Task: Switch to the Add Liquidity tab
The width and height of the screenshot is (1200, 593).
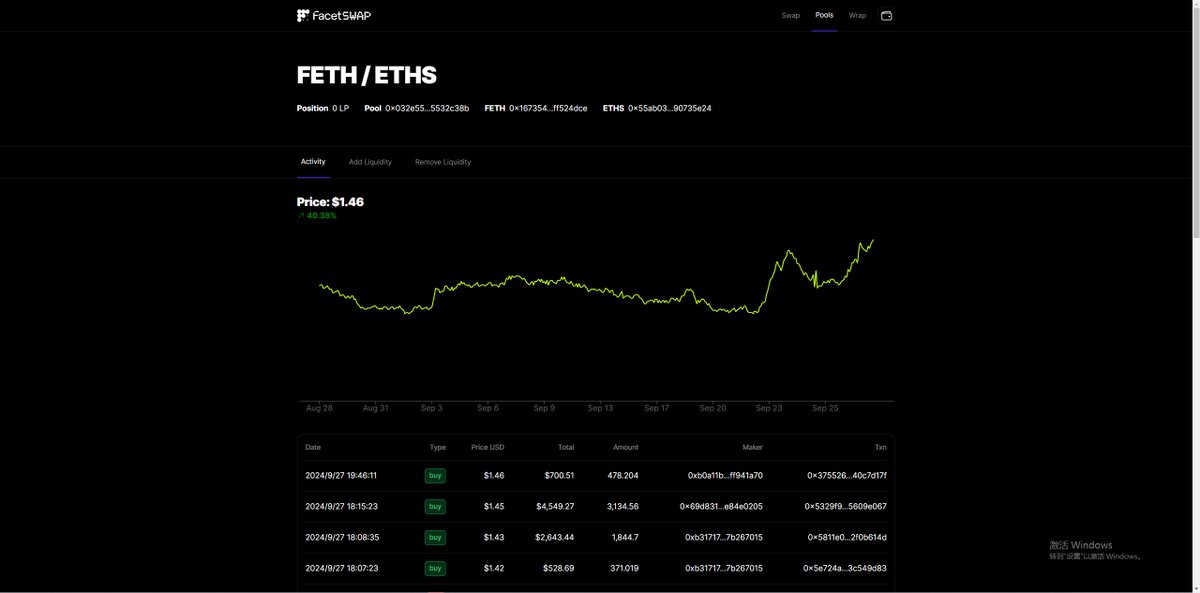Action: click(370, 162)
